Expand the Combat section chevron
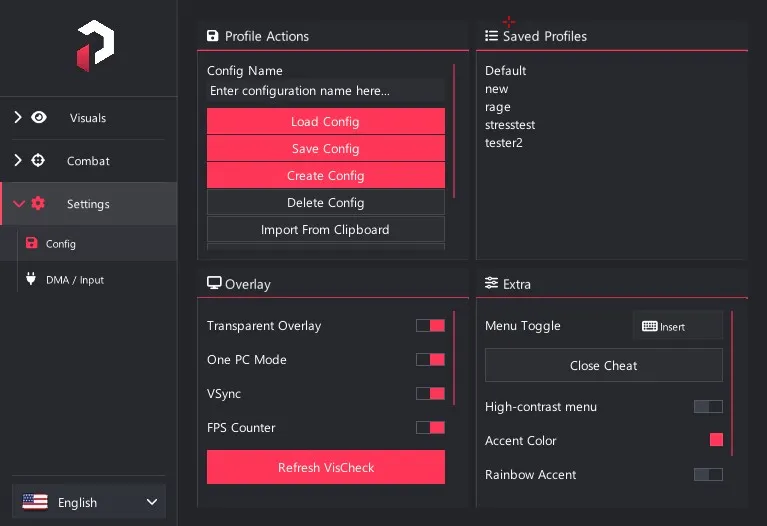Screen dimensions: 767x526 18,160
